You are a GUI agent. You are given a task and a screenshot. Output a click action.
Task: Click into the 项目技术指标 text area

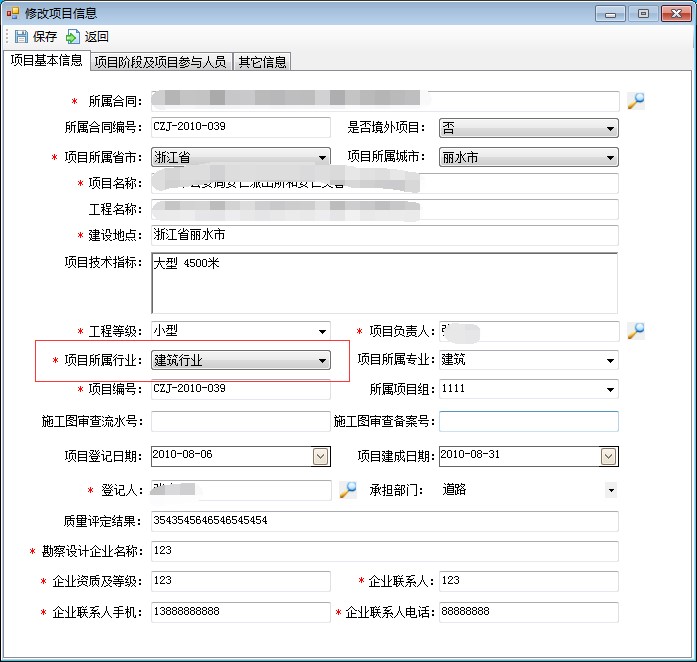(x=384, y=283)
